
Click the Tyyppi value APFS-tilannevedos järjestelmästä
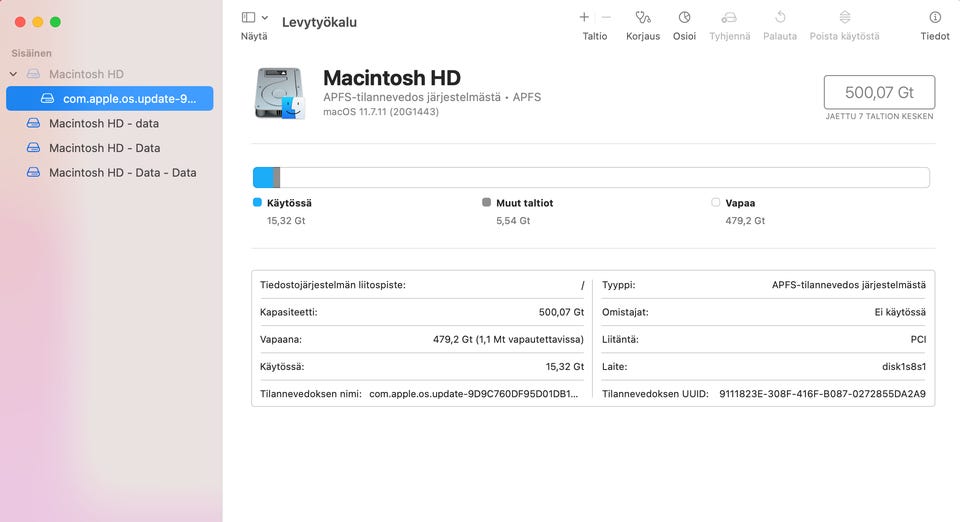click(849, 285)
